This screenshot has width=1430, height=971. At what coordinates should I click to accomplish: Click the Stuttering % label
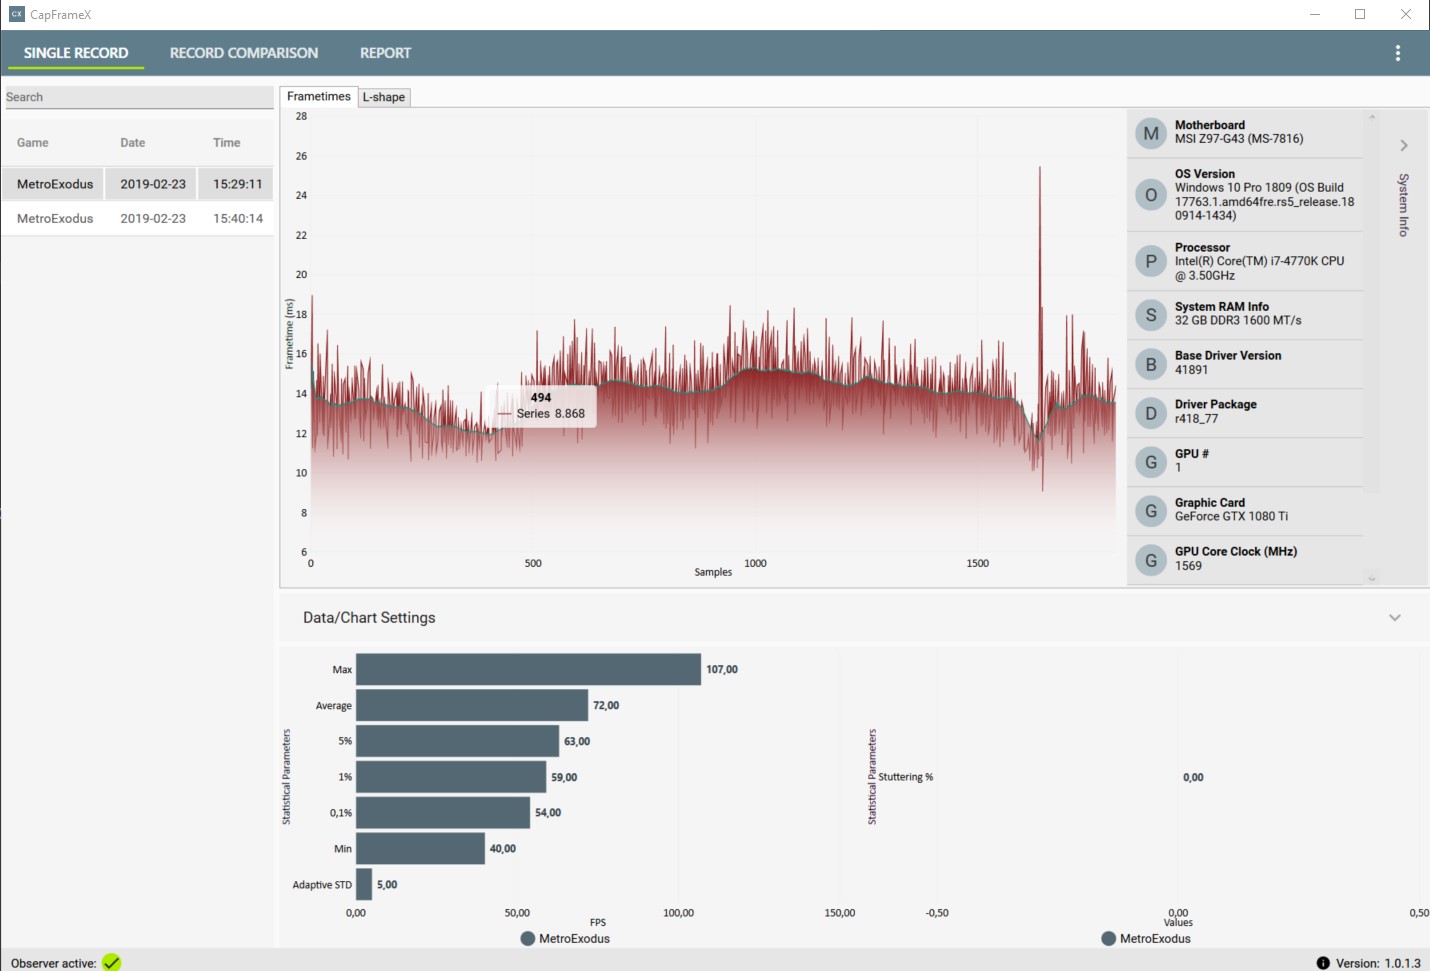(905, 777)
